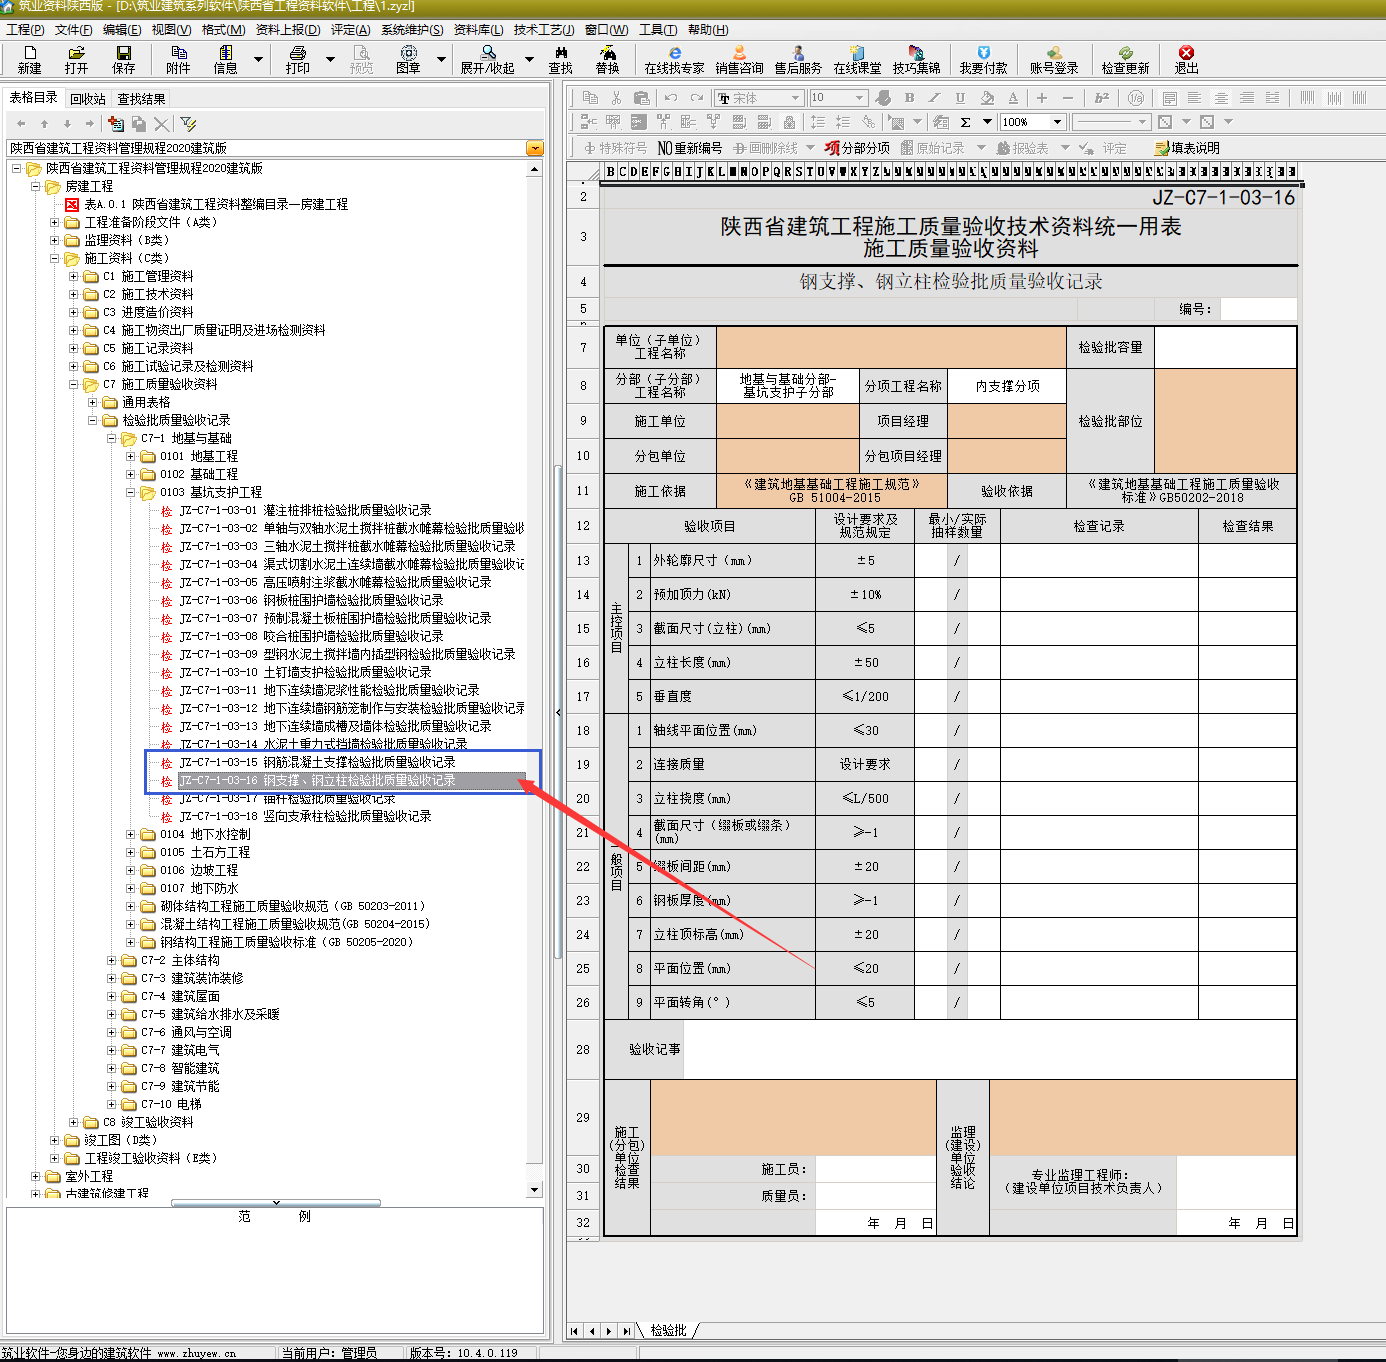Click the 特殊符号 special symbols button
Screen dimensions: 1386x1362
[615, 148]
